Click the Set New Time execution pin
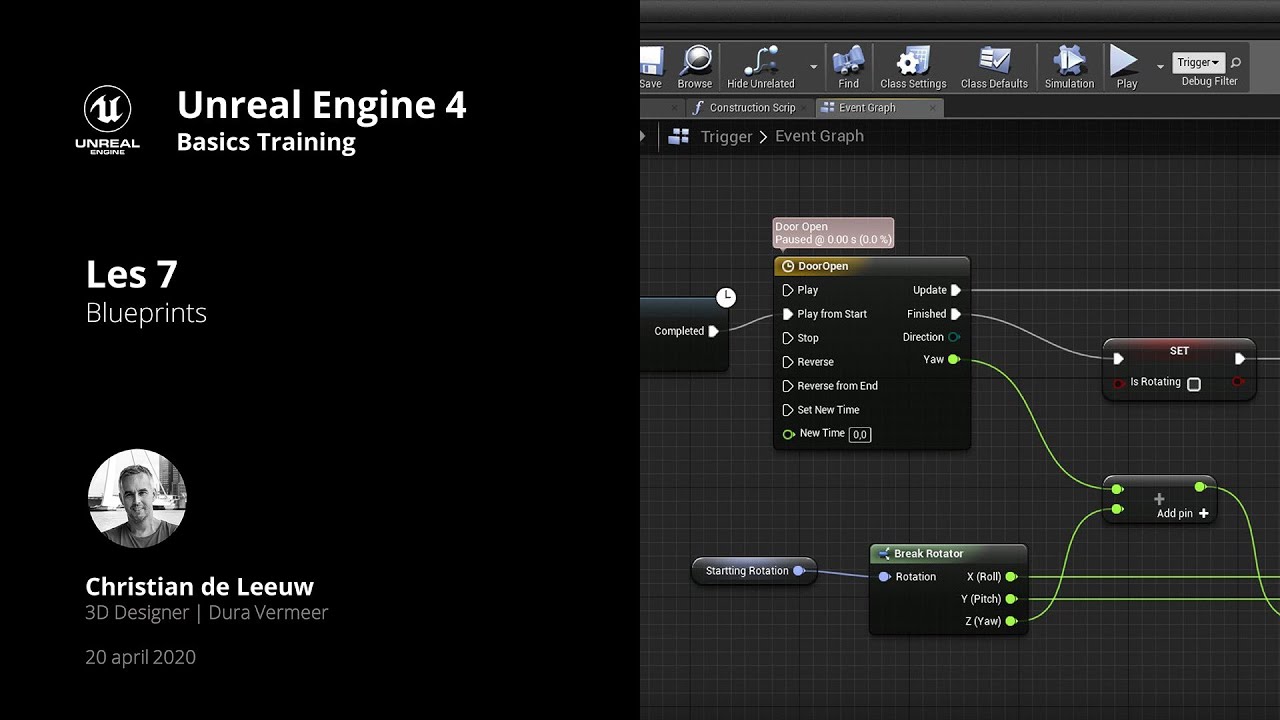The image size is (1280, 720). [788, 410]
